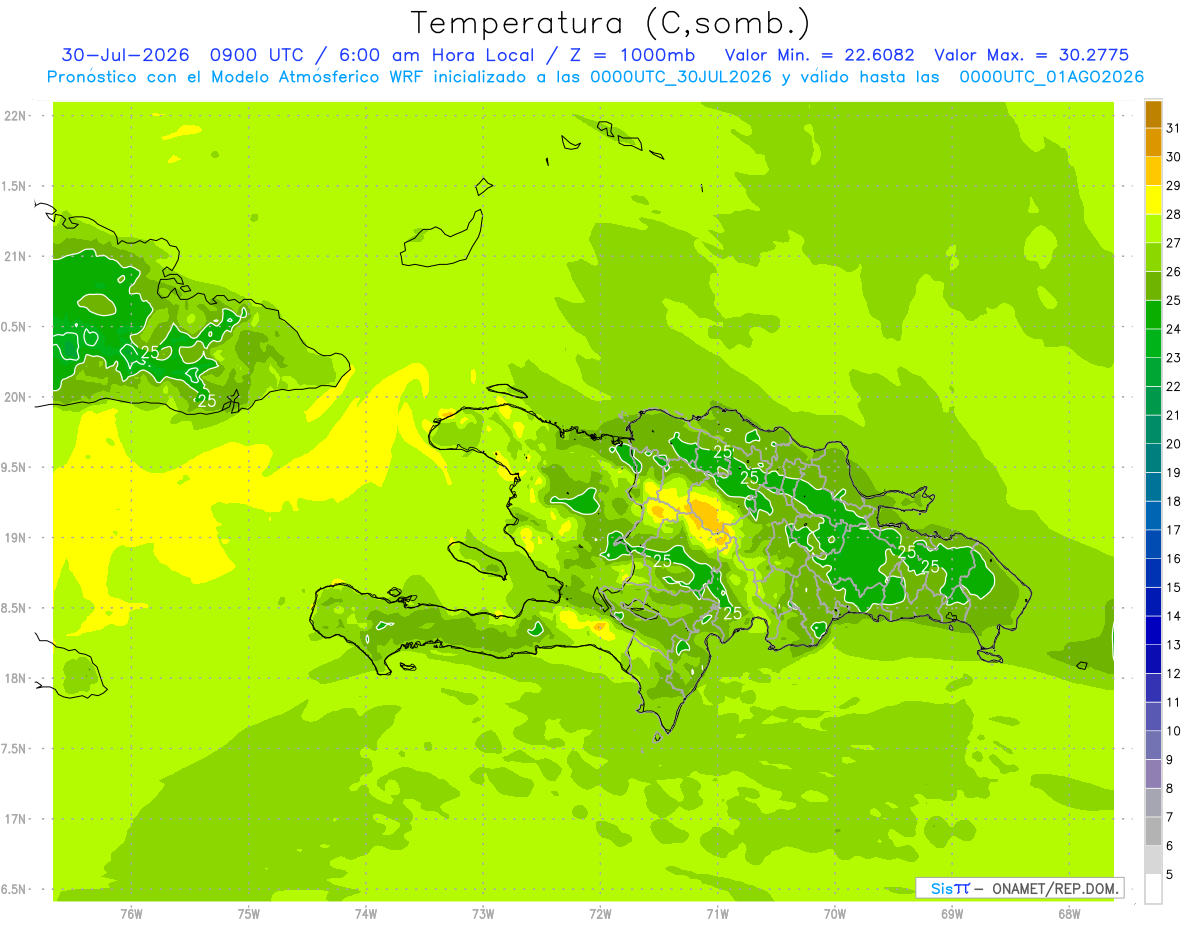Select the '0000UTC_01AGO2026' valid-until timestamp

click(1052, 77)
